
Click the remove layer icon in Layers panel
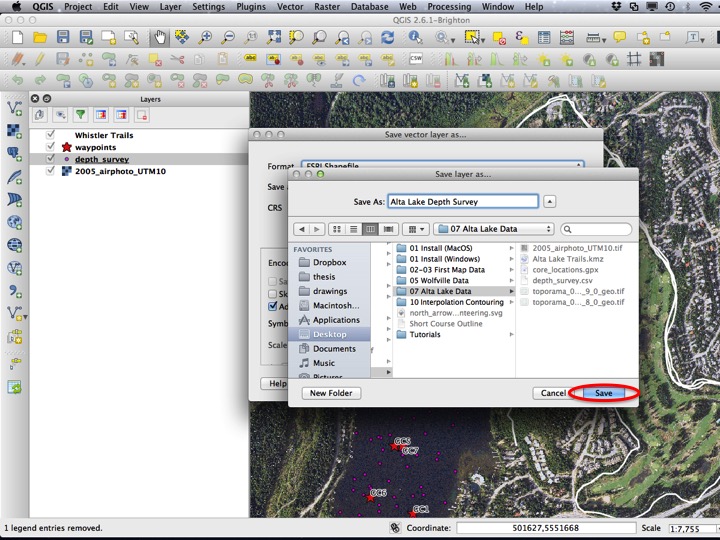141,115
